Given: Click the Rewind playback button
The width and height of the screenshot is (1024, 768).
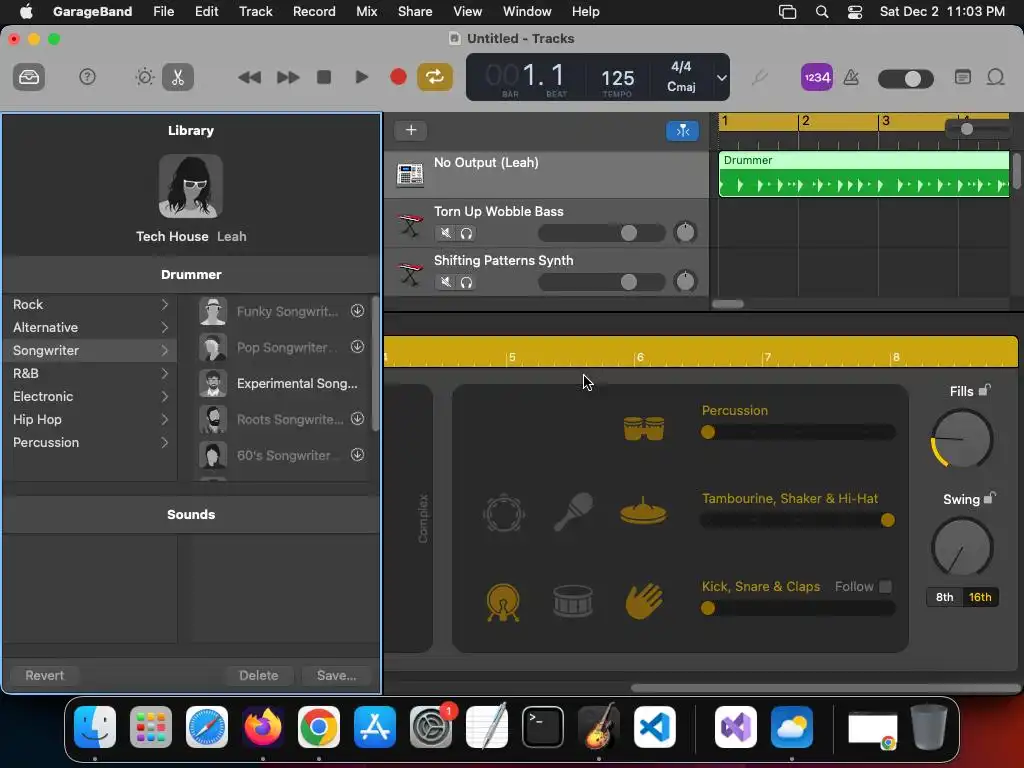Looking at the screenshot, I should tap(249, 77).
